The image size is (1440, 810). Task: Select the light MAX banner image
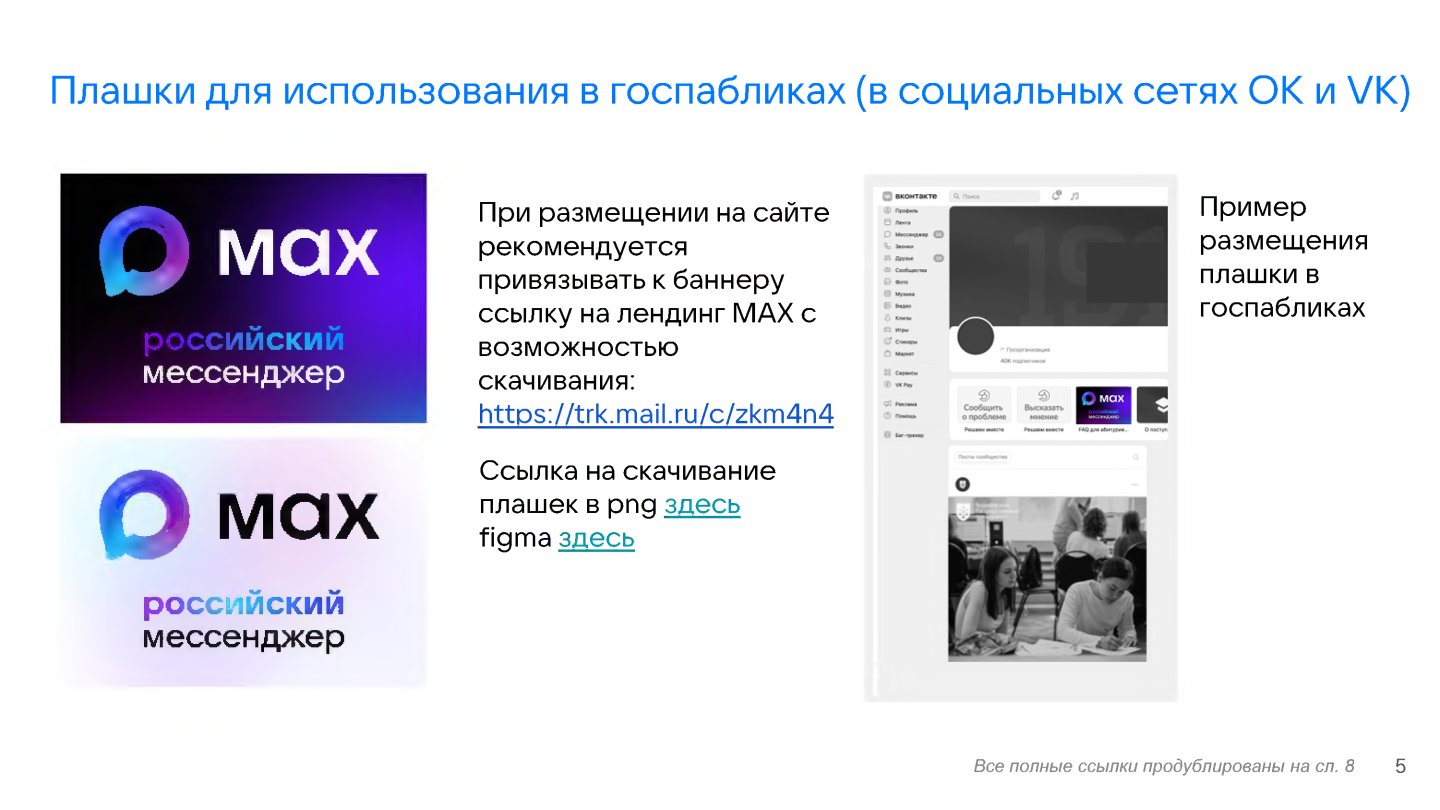pyautogui.click(x=244, y=565)
